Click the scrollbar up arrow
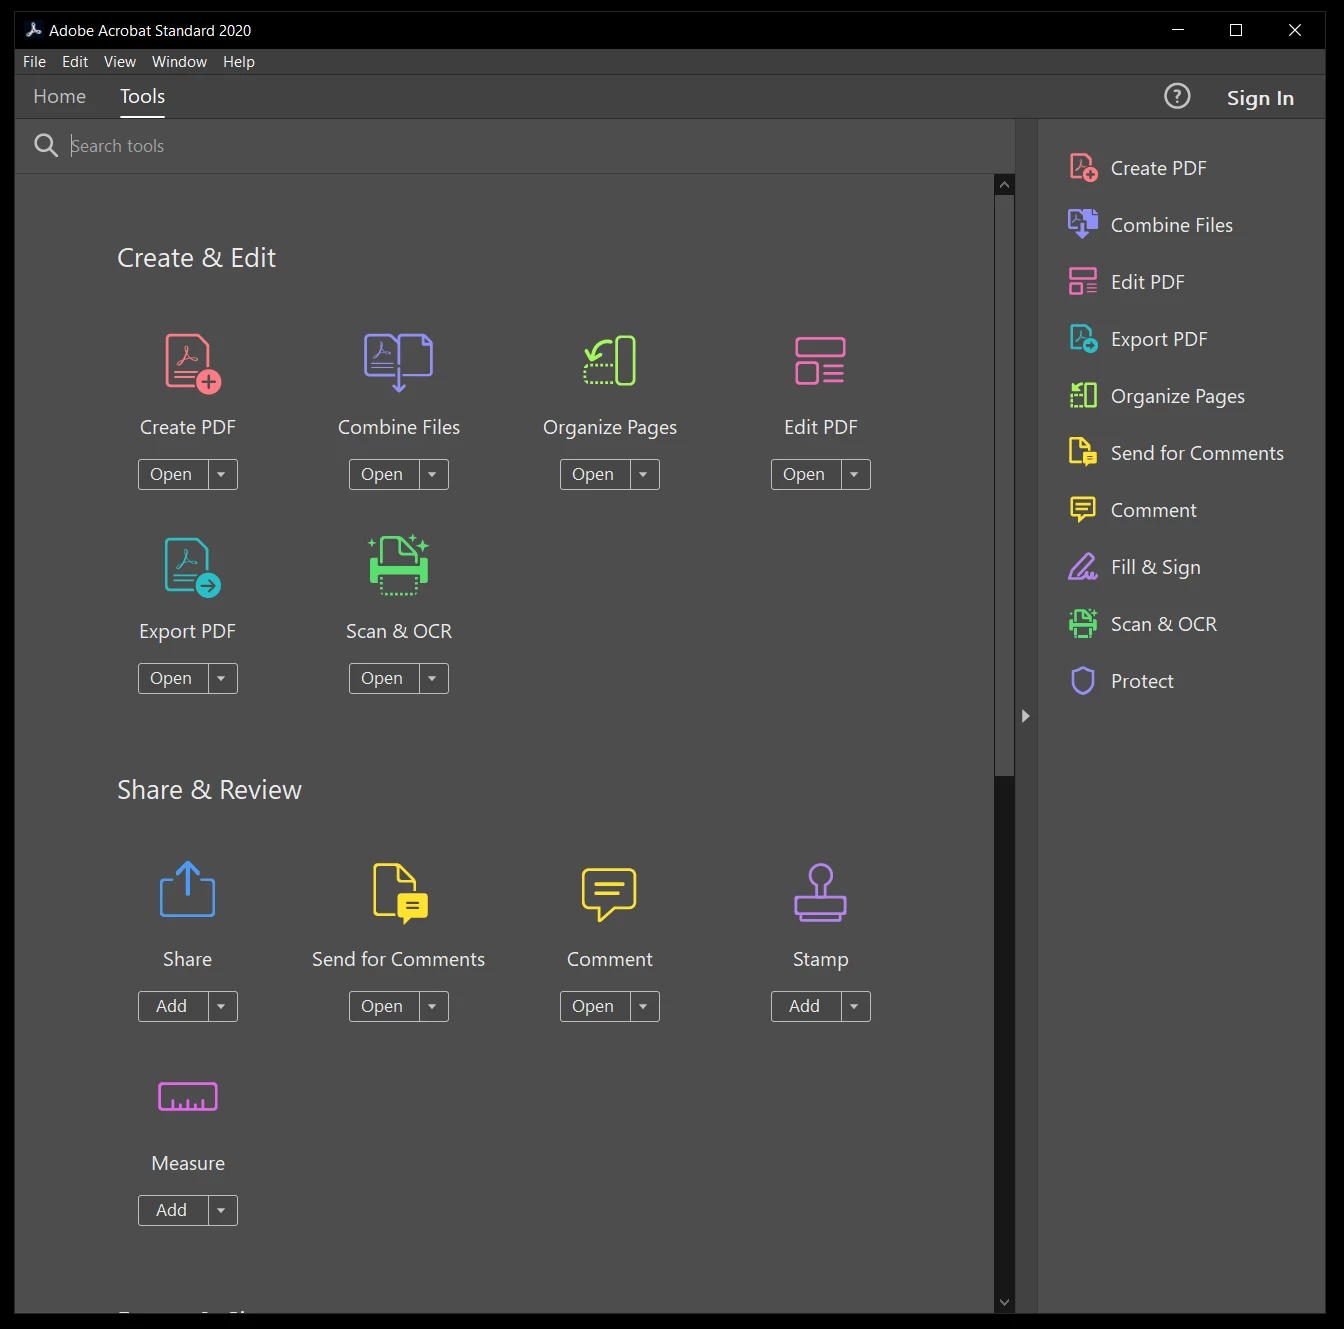Screen dimensions: 1344x1329 tap(1005, 185)
